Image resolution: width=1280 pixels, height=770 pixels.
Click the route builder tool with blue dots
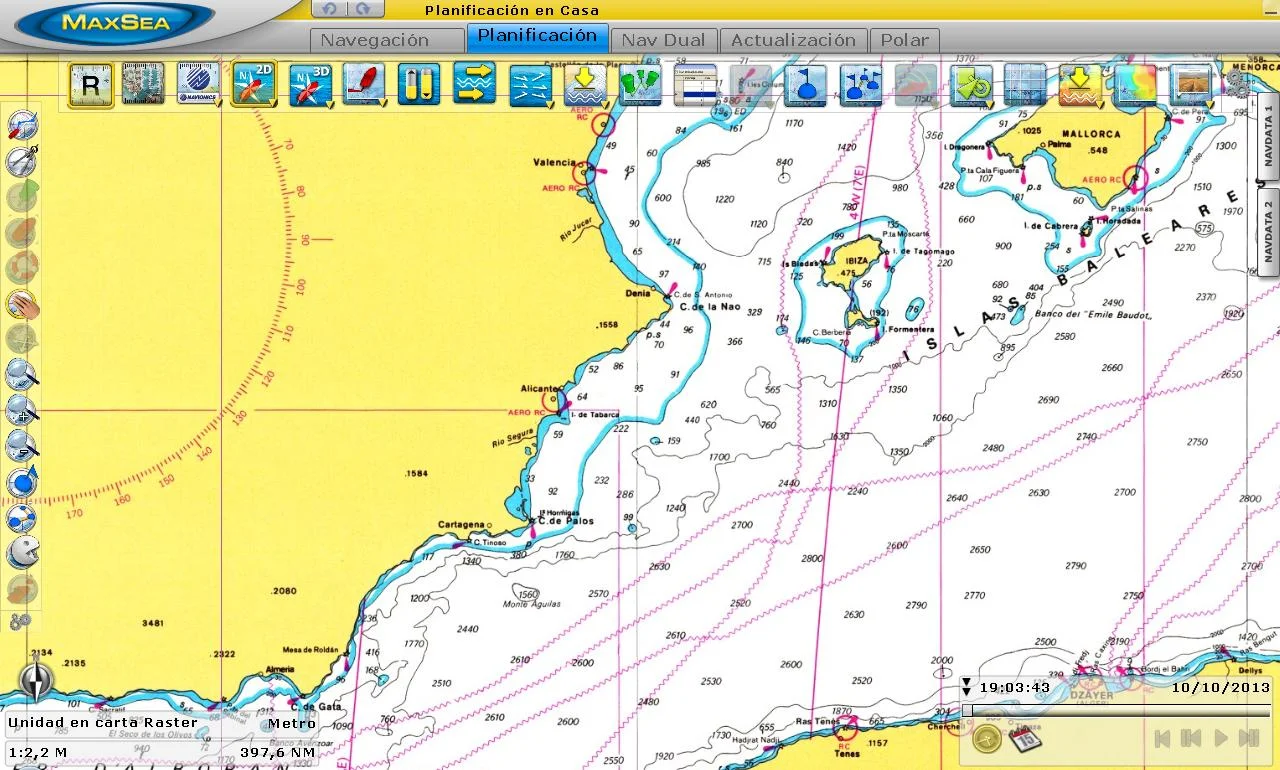click(x=21, y=518)
